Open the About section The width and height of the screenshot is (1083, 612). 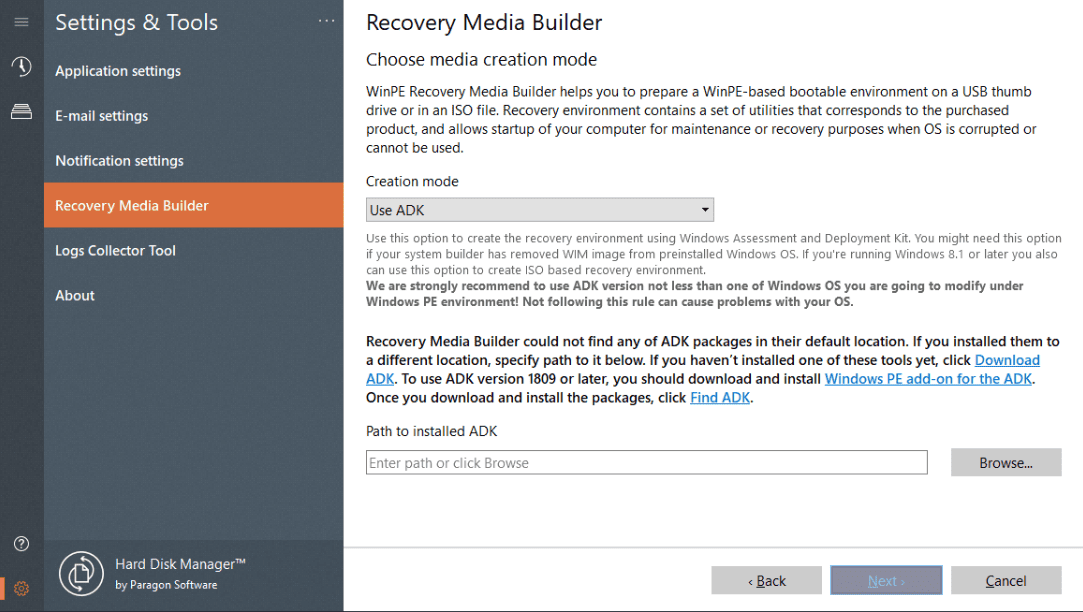pyautogui.click(x=193, y=295)
